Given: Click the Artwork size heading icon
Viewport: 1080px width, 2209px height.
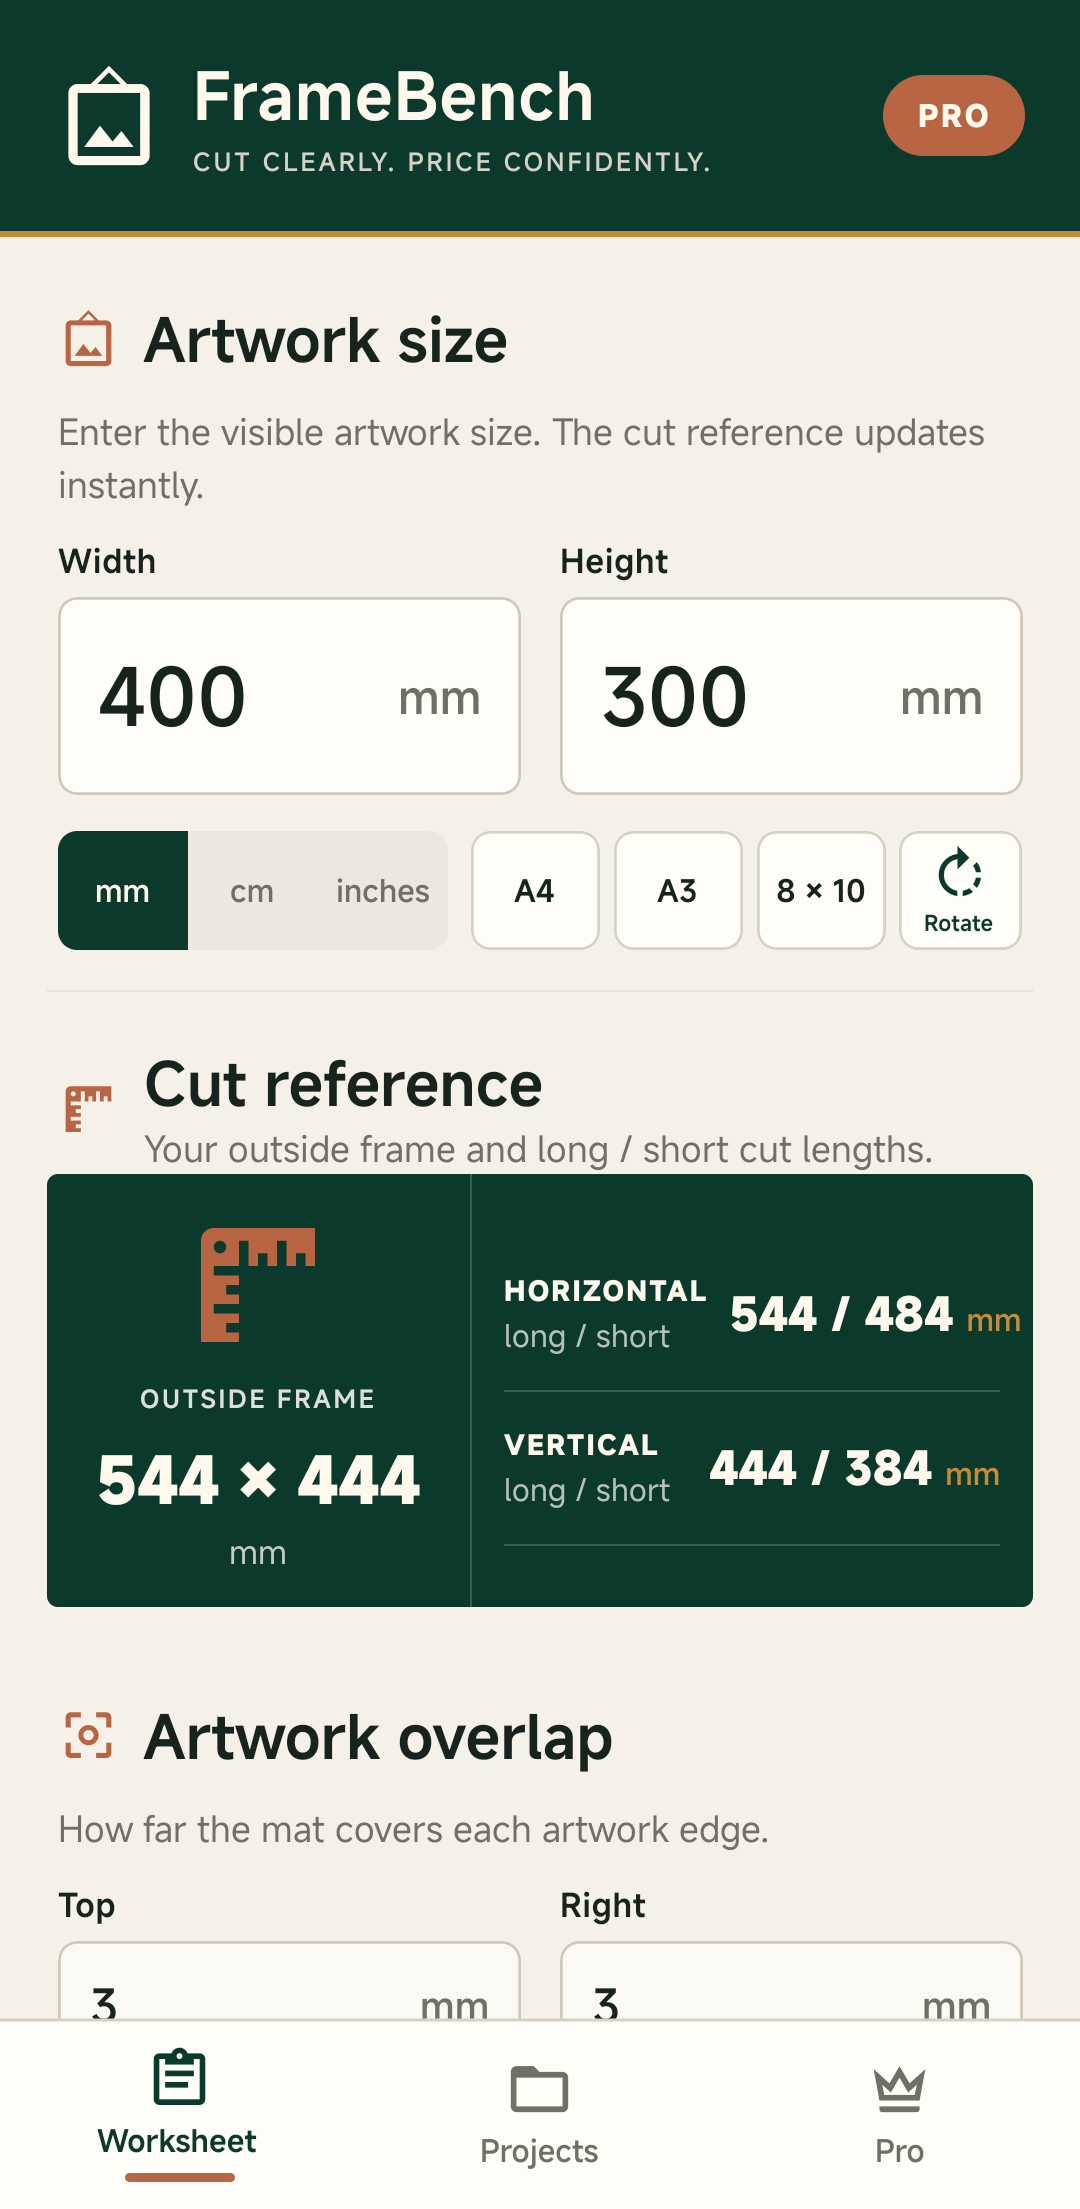Looking at the screenshot, I should pos(89,339).
